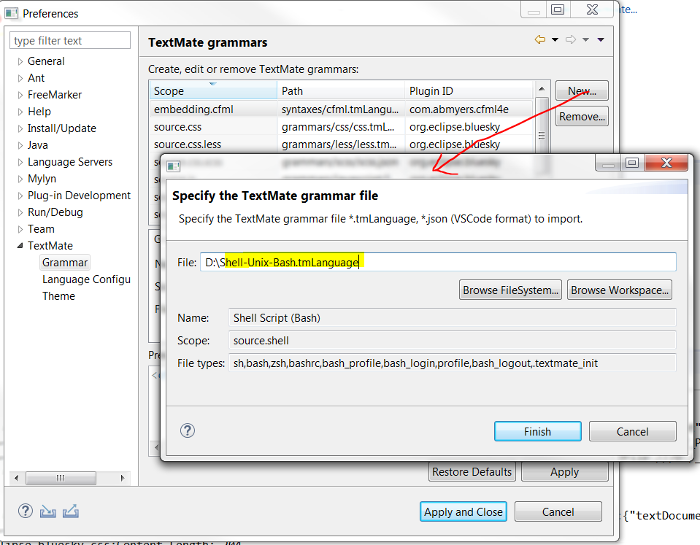This screenshot has height=545, width=700.
Task: Select the source.css grammar row
Action: (341, 127)
